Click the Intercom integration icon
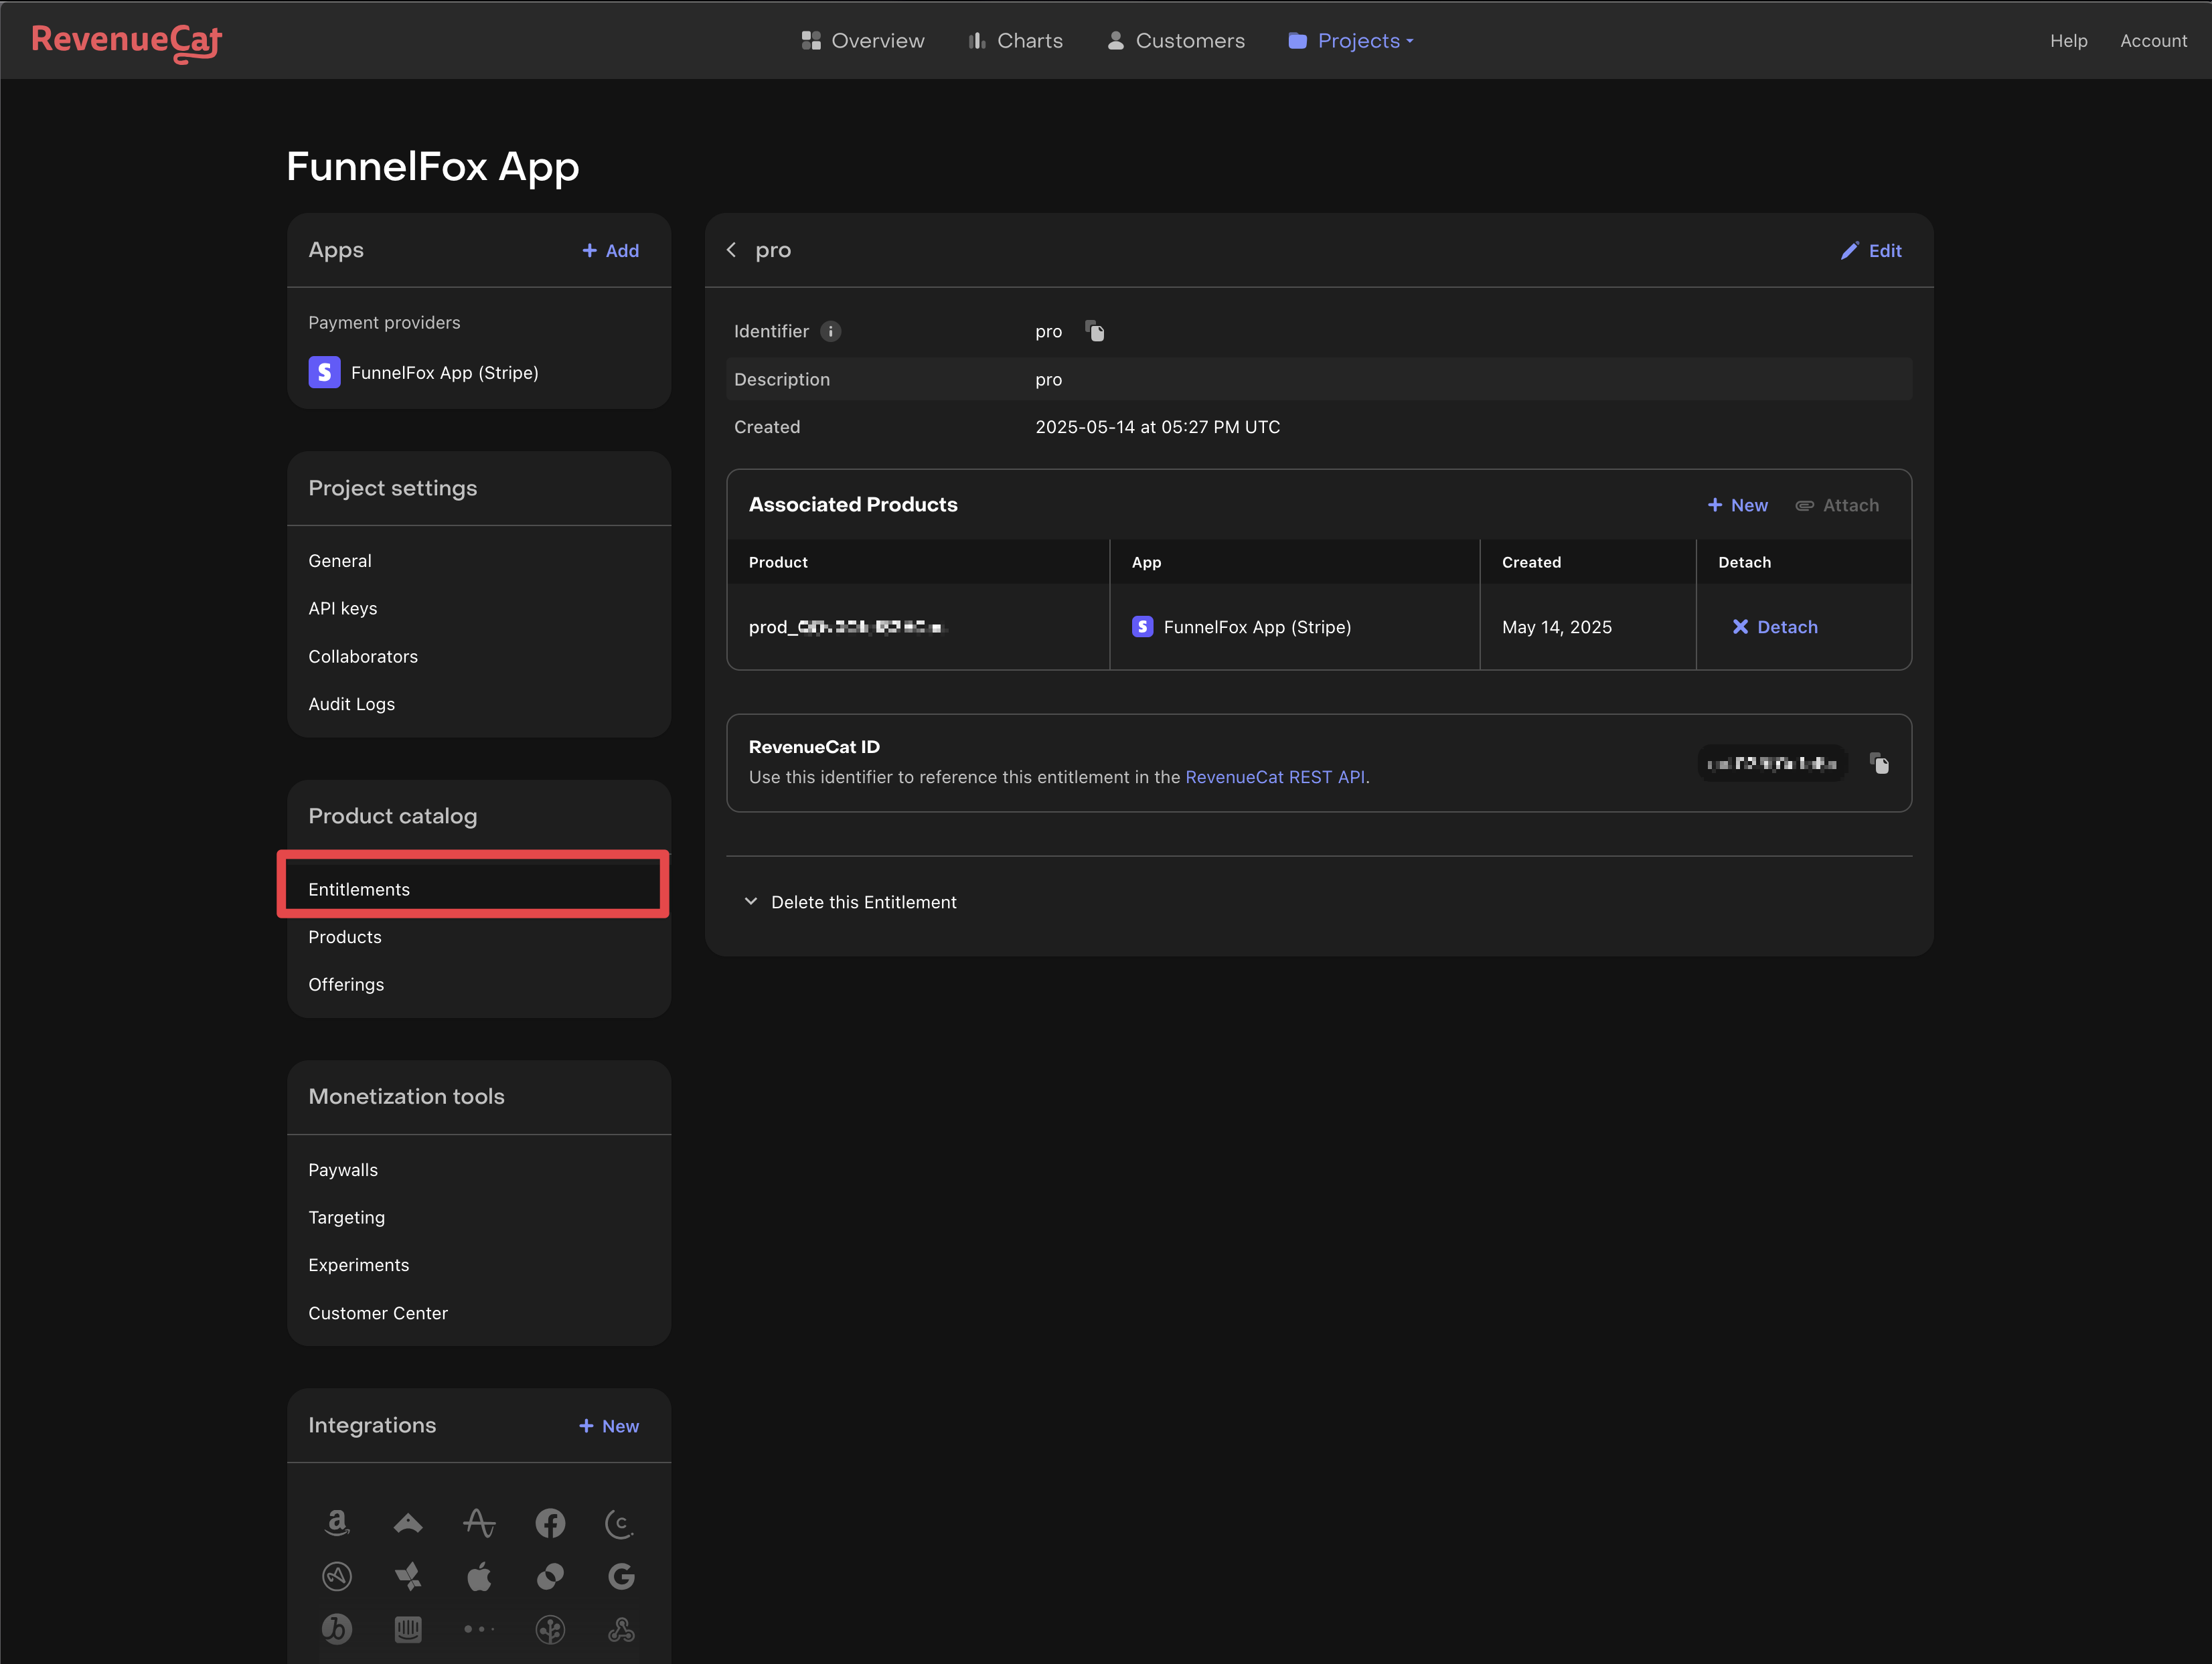2212x1664 pixels. 408,1629
